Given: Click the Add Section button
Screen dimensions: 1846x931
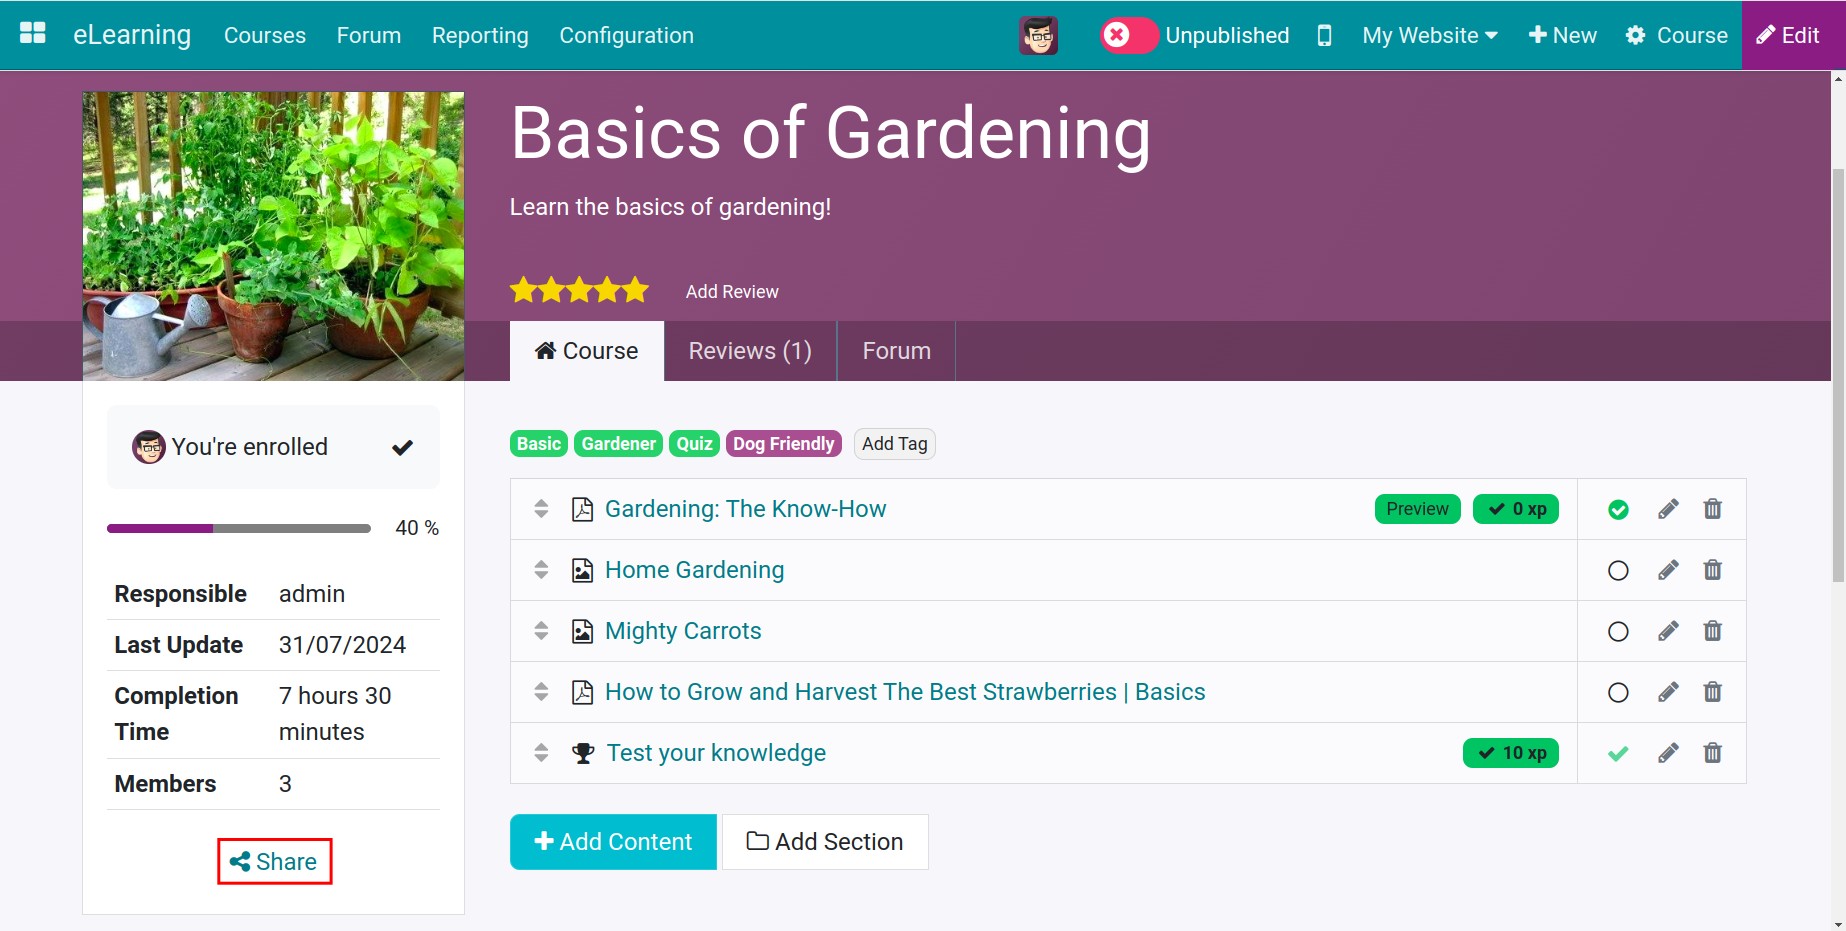Looking at the screenshot, I should pos(825,842).
